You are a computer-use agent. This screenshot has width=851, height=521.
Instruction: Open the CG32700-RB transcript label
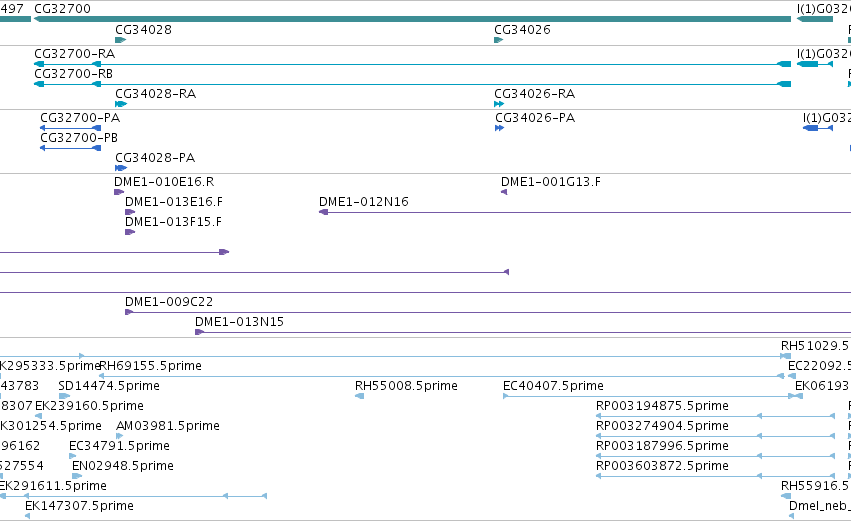(x=73, y=74)
